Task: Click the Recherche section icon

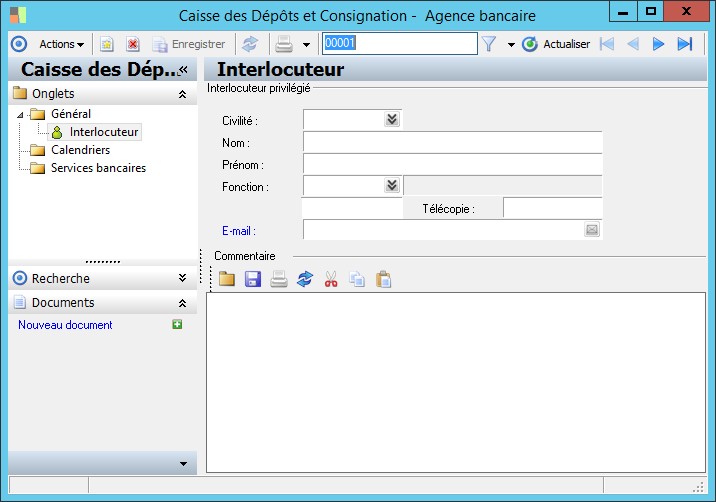Action: coord(20,278)
